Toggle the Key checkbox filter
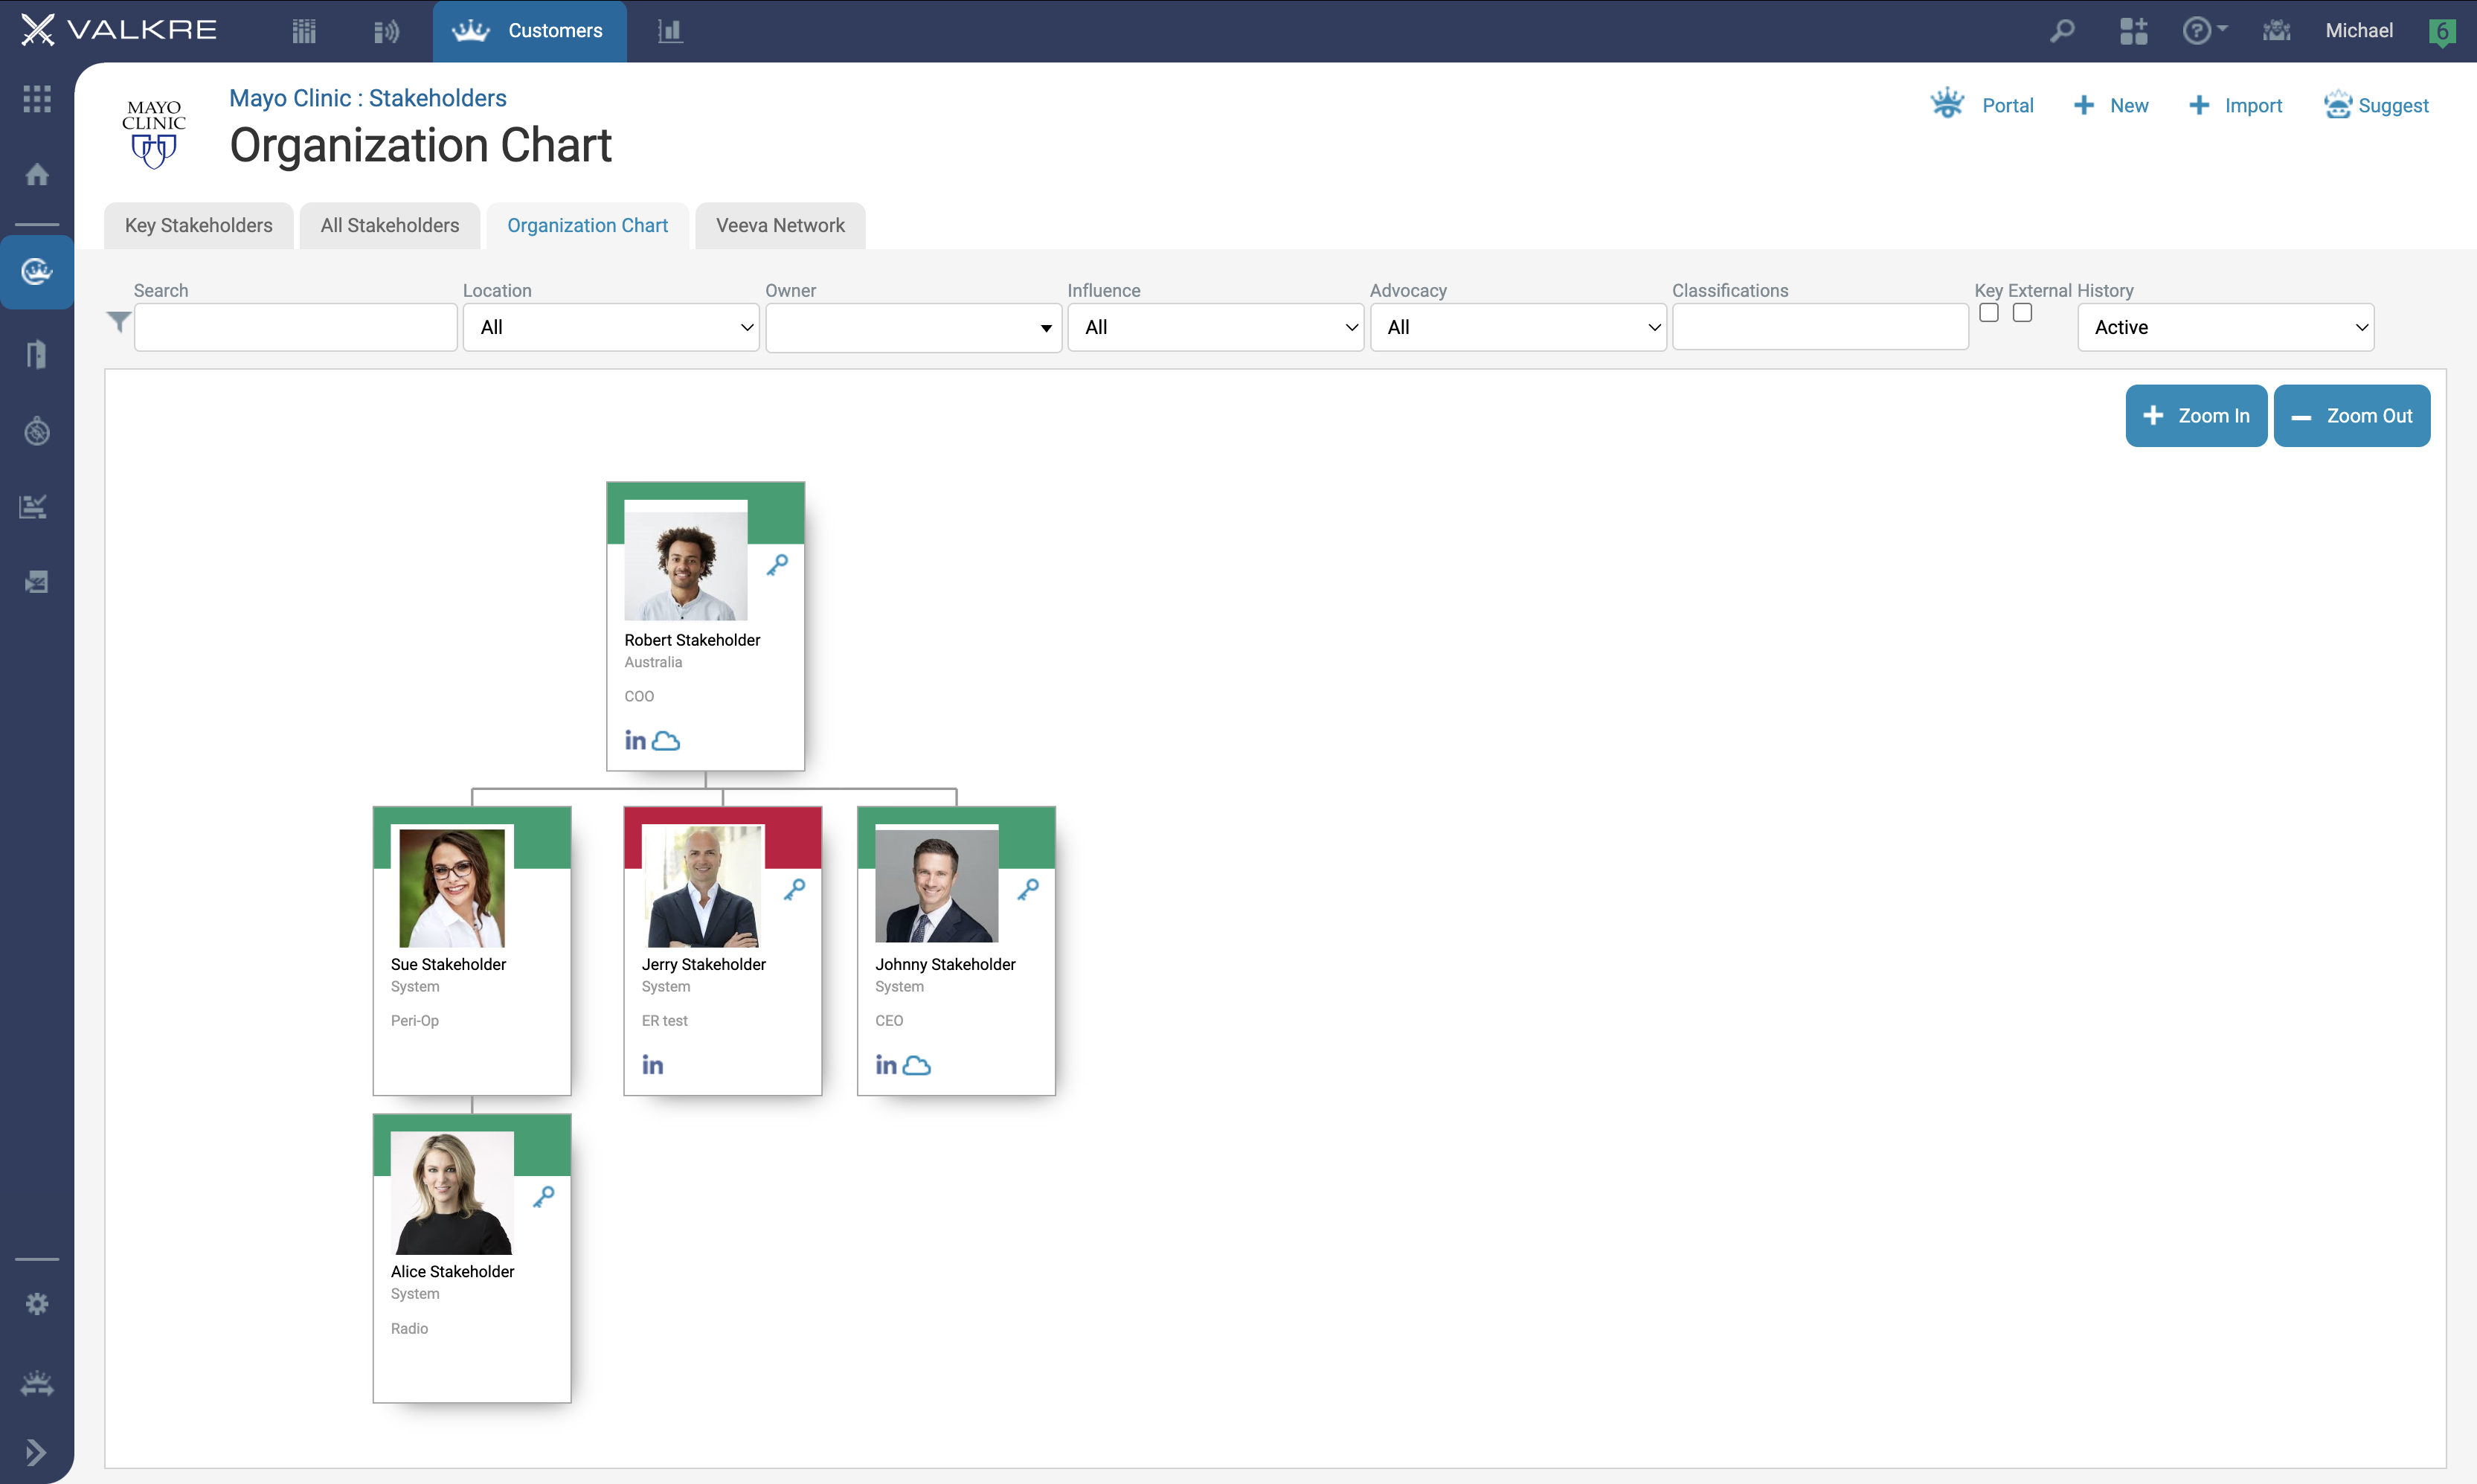This screenshot has width=2477, height=1484. pos(1988,313)
